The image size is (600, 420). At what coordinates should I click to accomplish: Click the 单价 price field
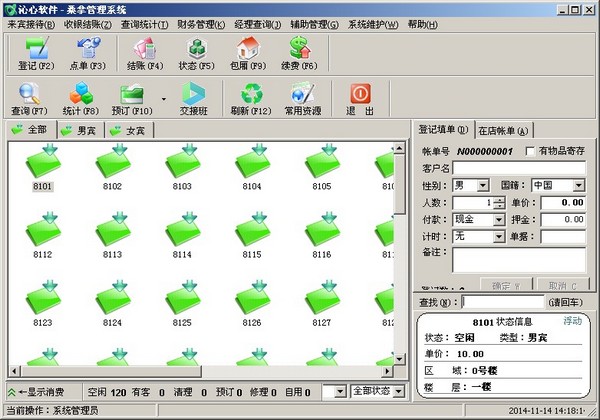click(563, 203)
